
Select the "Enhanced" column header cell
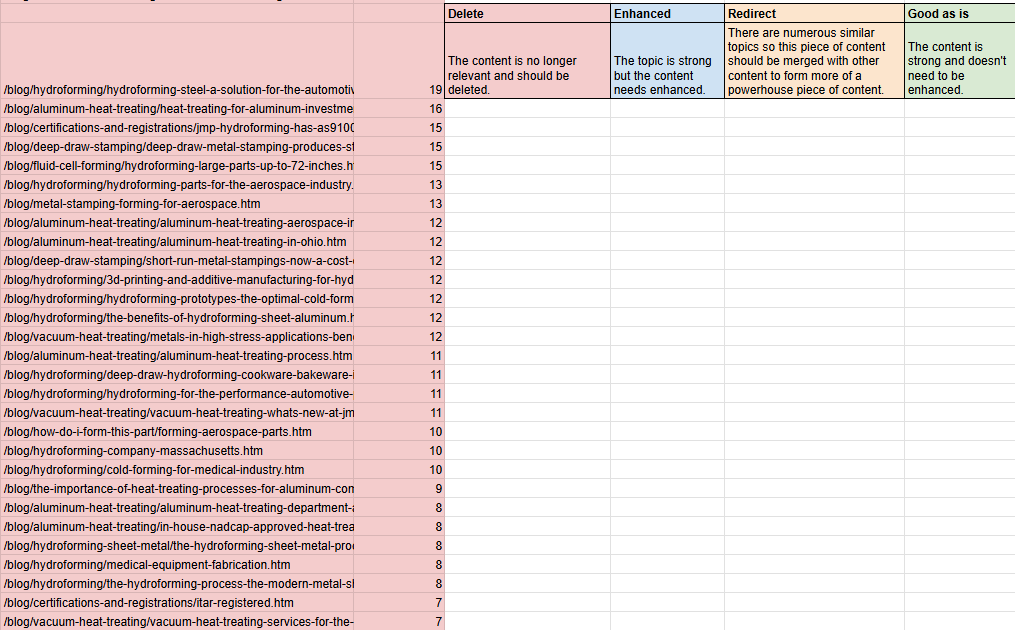(667, 14)
